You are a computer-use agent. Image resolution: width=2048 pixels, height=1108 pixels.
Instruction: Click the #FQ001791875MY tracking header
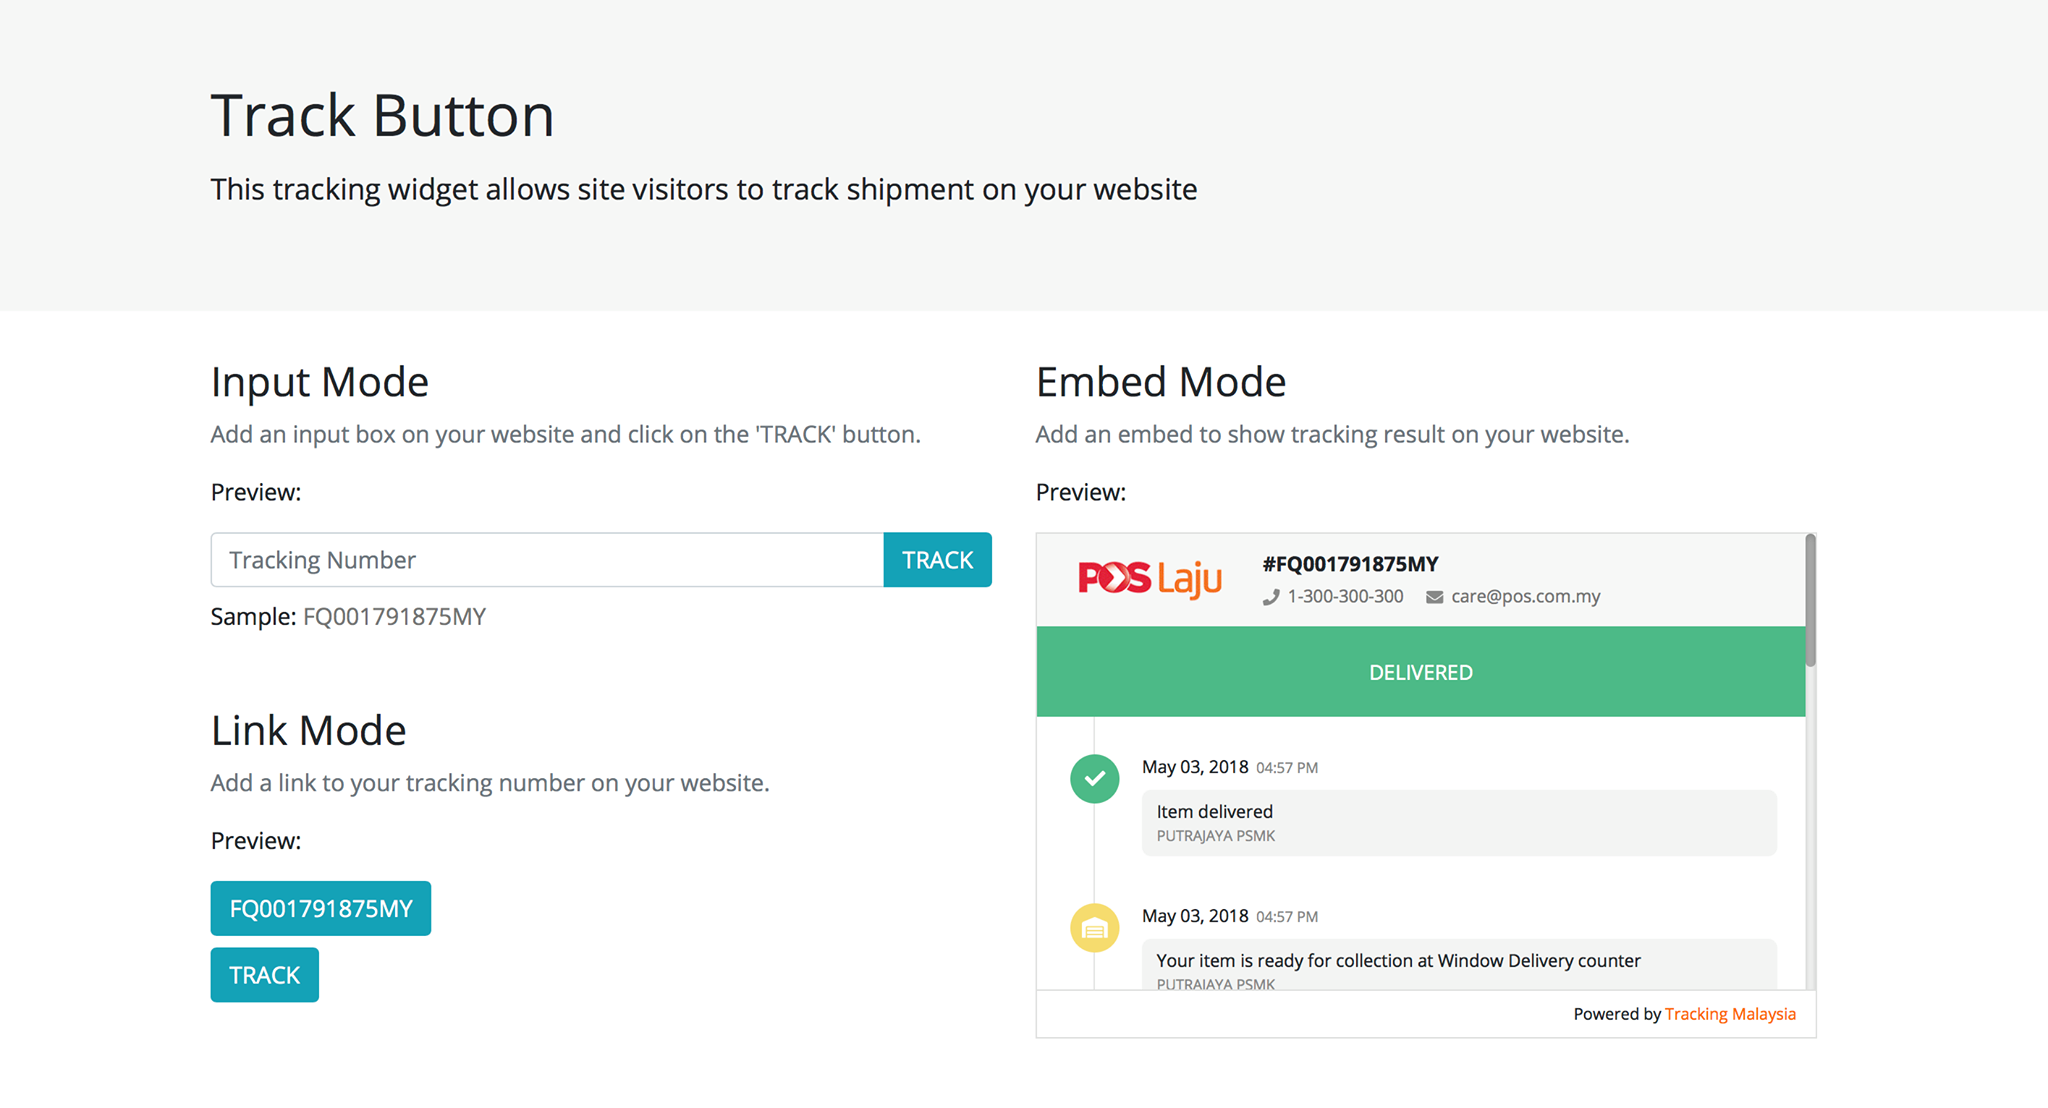point(1350,564)
